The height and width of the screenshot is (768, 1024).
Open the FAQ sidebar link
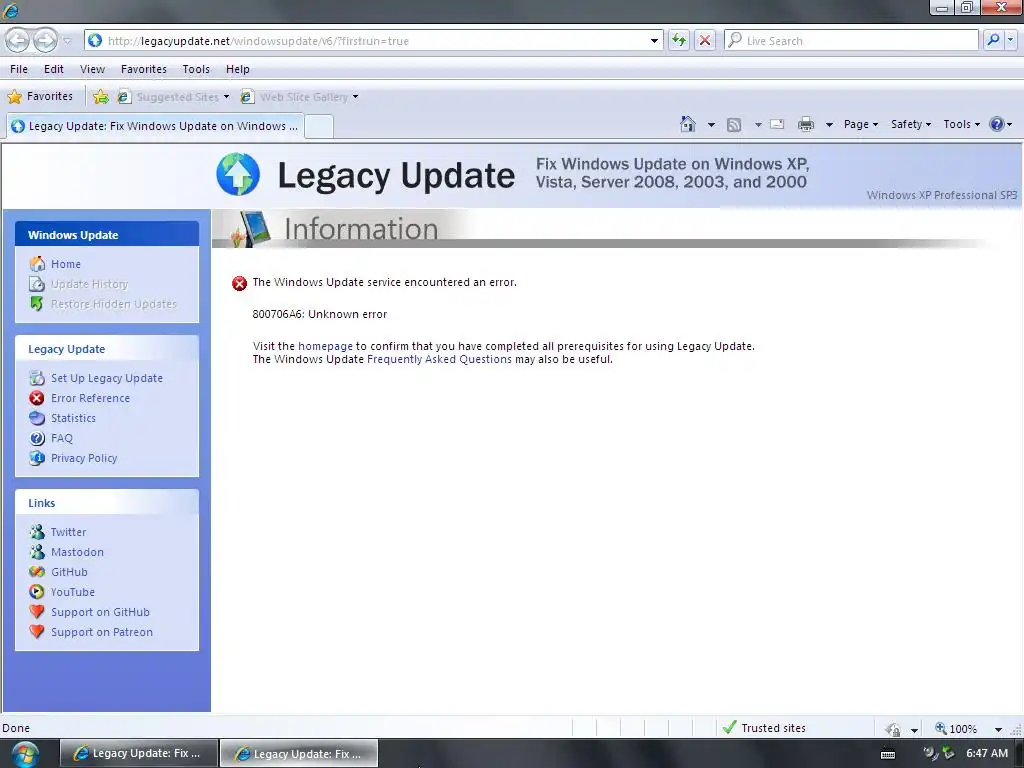62,438
